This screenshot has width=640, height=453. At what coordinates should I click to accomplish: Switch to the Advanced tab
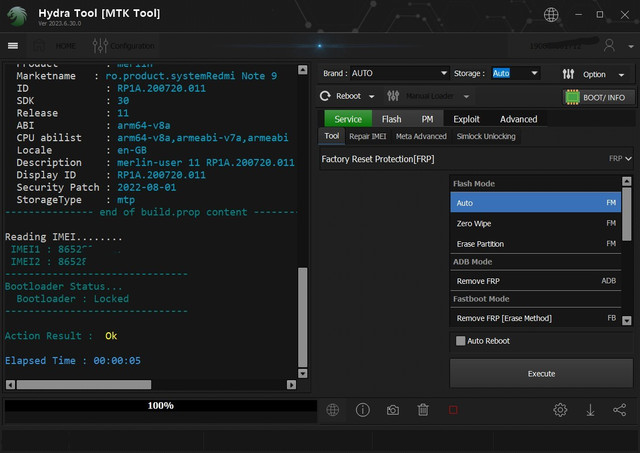click(x=518, y=119)
